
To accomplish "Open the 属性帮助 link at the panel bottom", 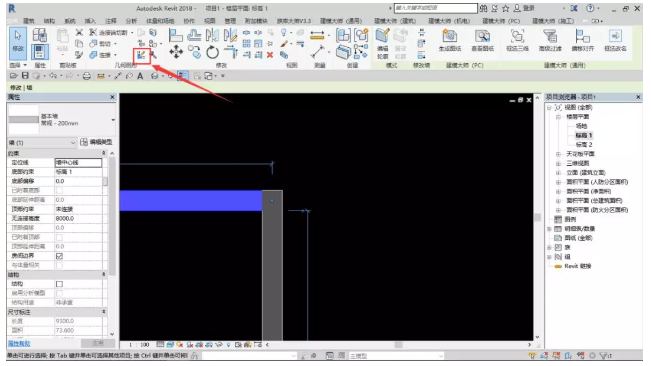I will [x=19, y=344].
